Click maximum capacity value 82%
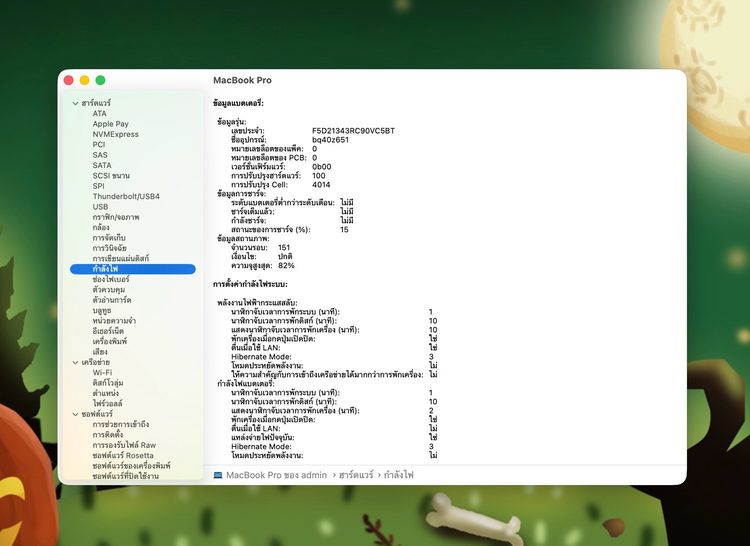This screenshot has width=750, height=546. coord(286,265)
